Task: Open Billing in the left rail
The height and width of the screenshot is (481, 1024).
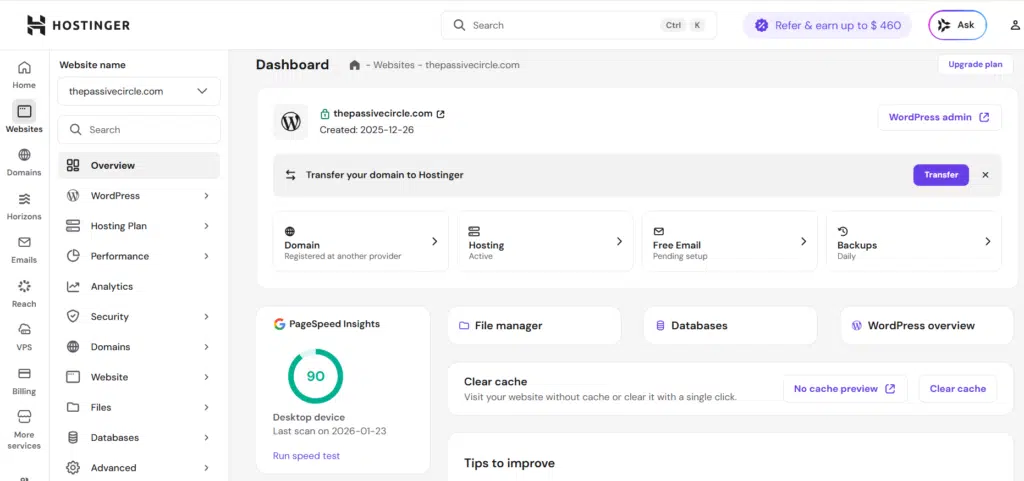Action: click(x=24, y=380)
